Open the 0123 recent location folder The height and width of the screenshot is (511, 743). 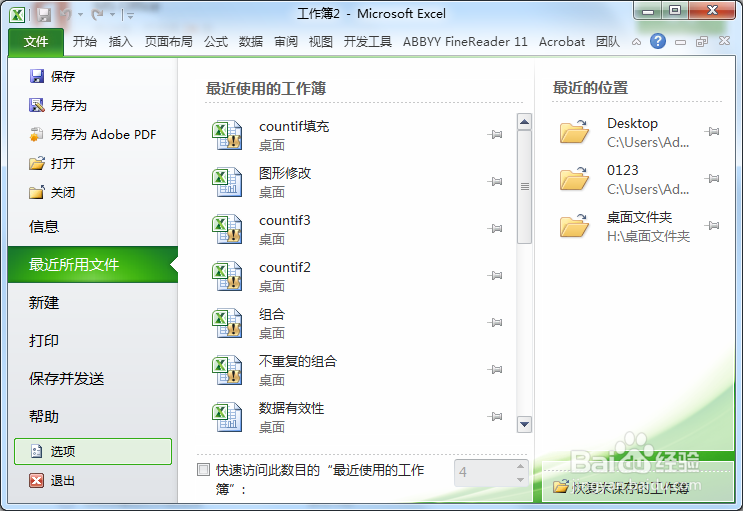coord(625,179)
